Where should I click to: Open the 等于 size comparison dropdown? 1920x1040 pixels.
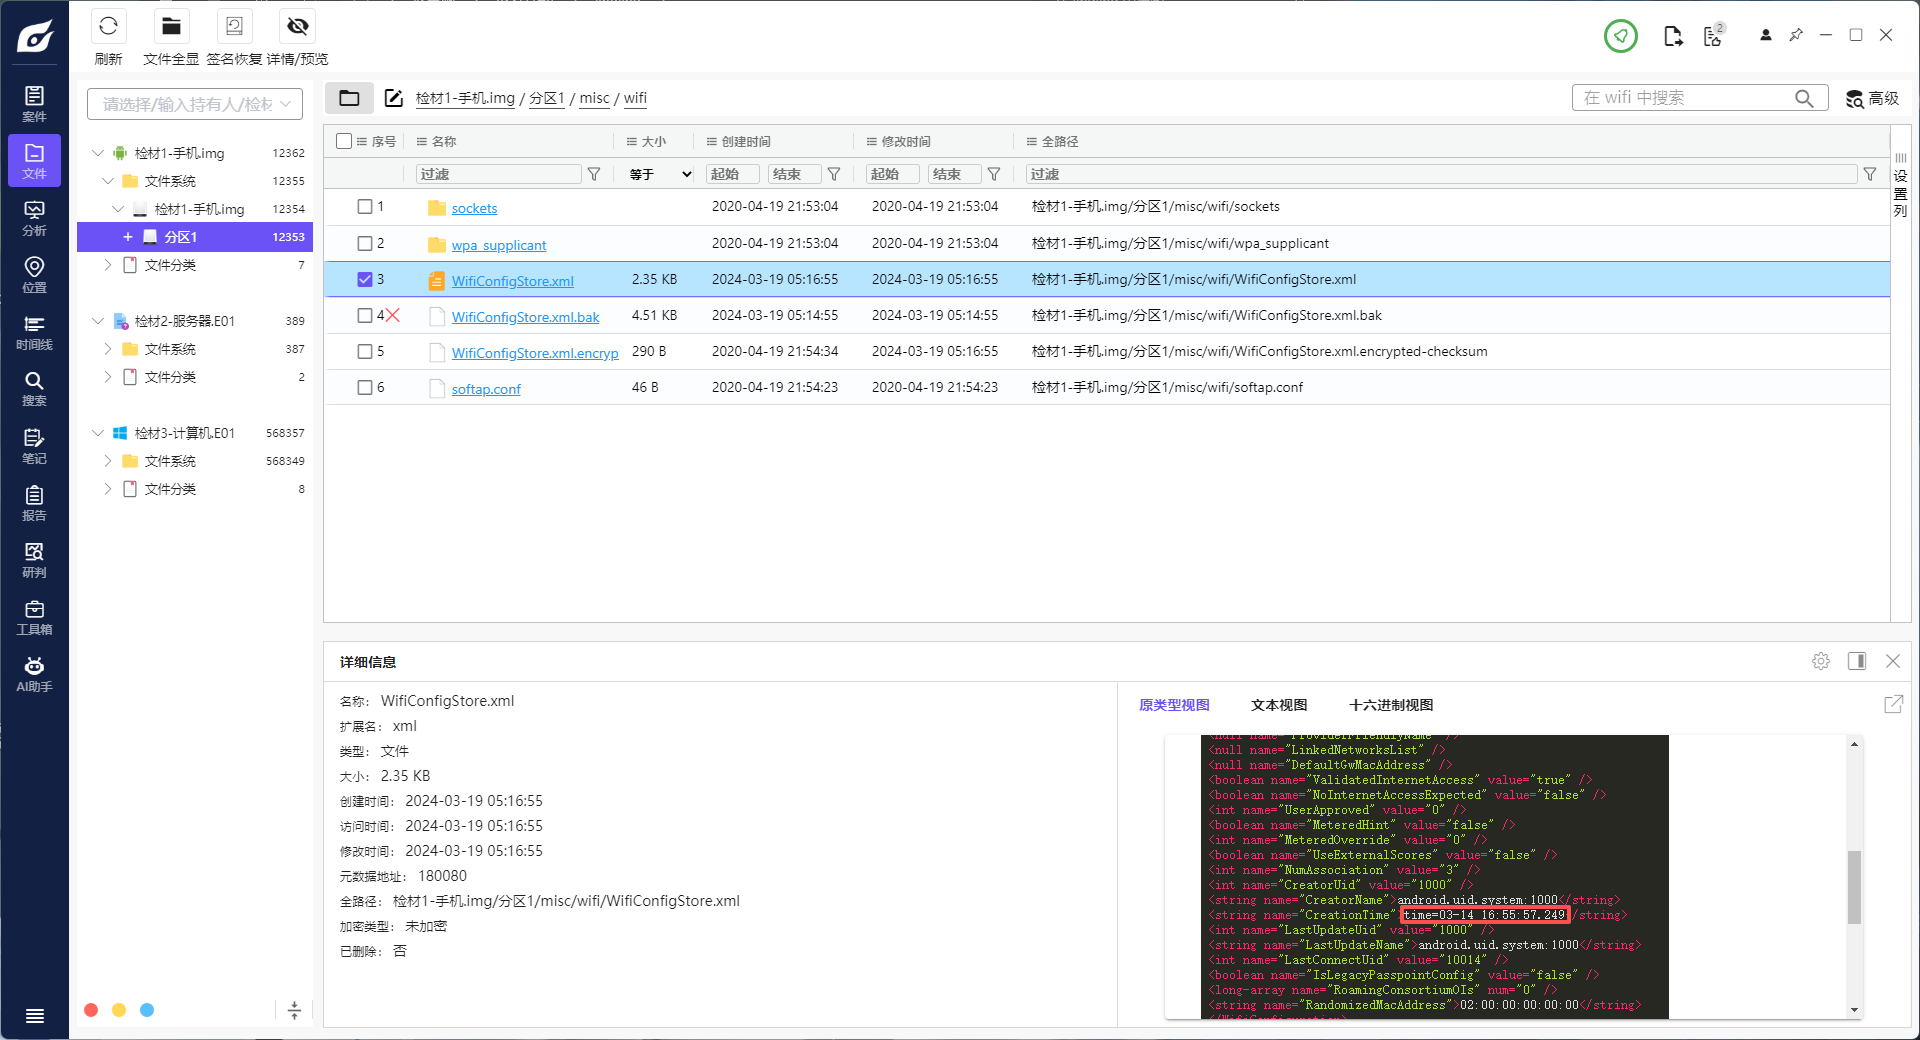point(660,174)
